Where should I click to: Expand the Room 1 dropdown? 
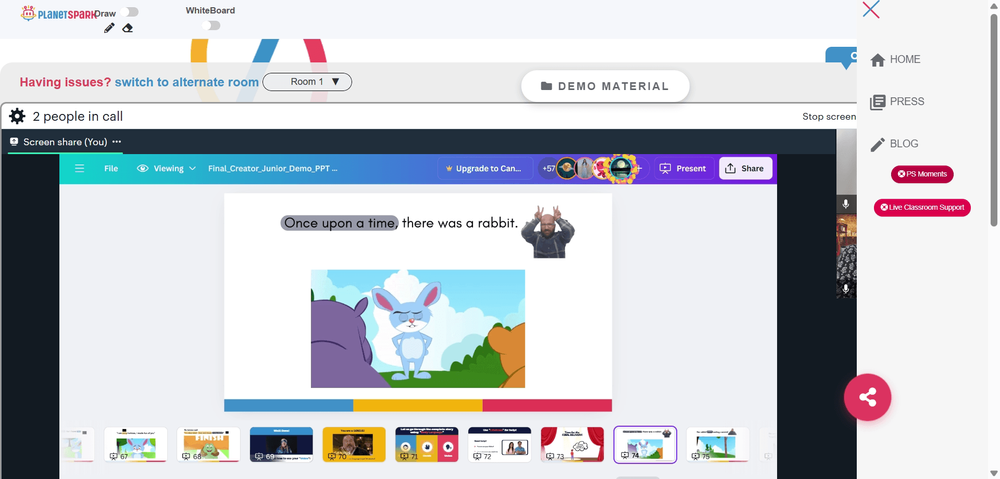click(x=307, y=82)
